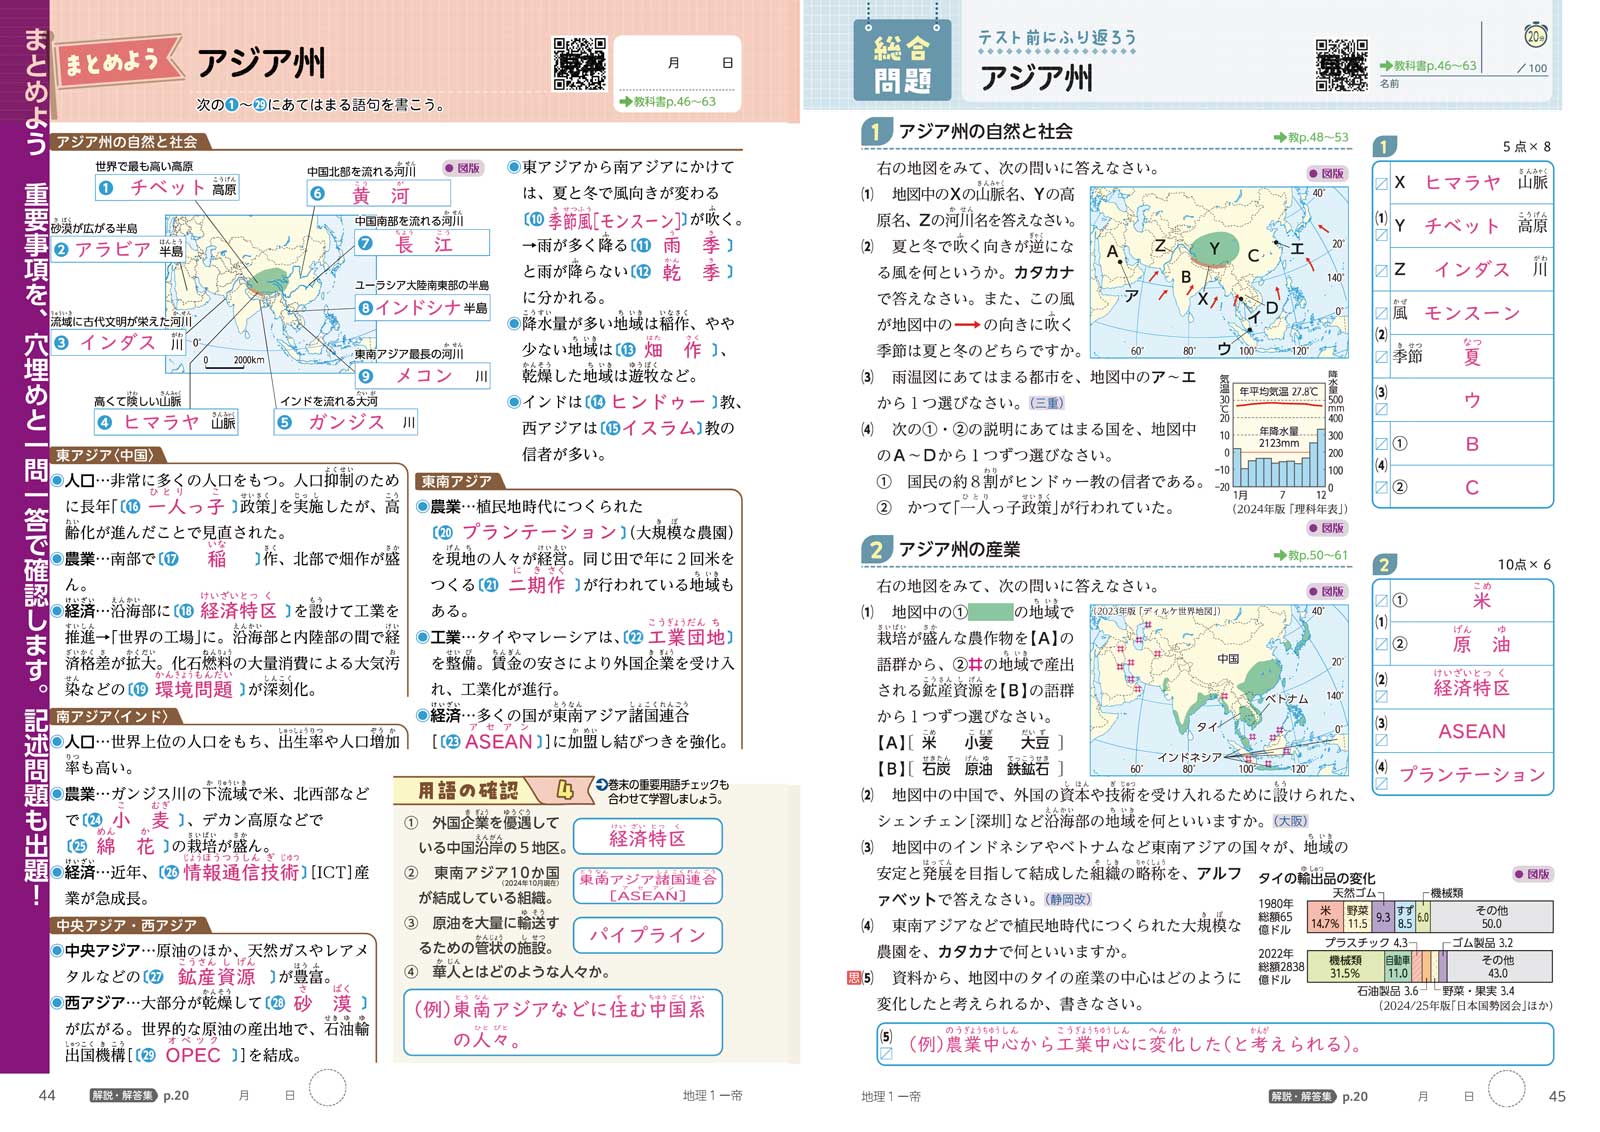Click the empty circle beside page 45's 月 日
The height and width of the screenshot is (1132, 1600).
pyautogui.click(x=1506, y=1088)
